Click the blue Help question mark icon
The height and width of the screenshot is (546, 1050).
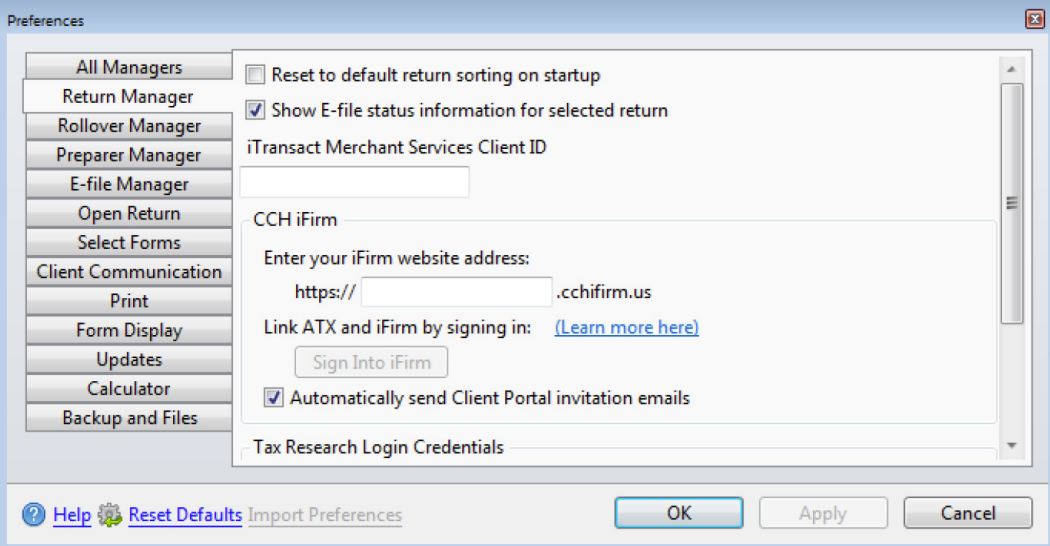[34, 515]
